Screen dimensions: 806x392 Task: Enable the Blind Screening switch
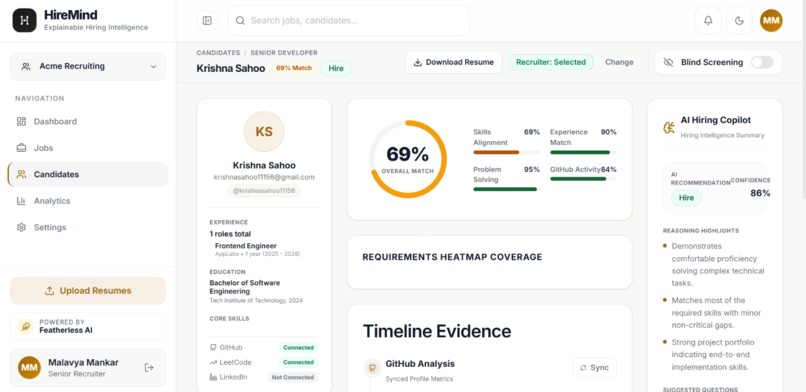point(762,62)
